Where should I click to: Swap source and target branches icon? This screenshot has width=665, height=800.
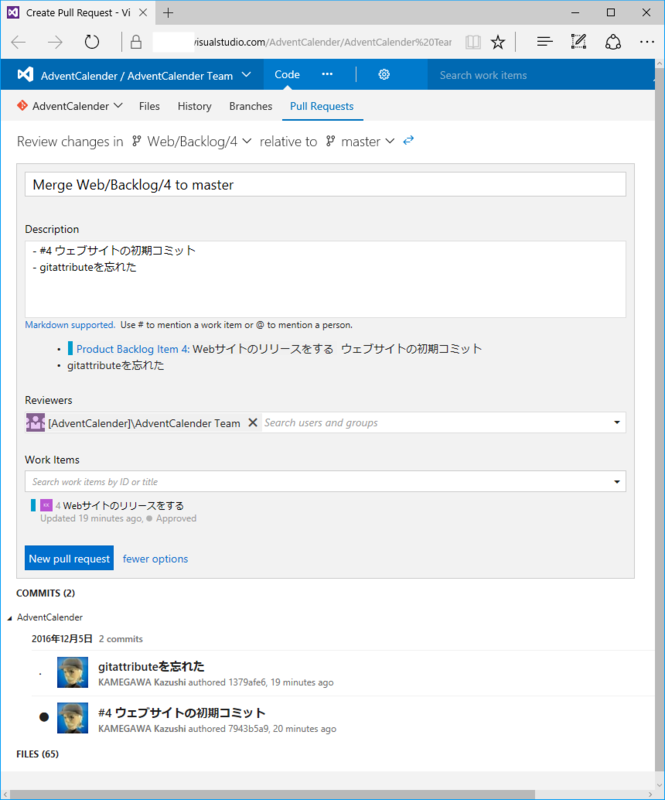[x=408, y=140]
